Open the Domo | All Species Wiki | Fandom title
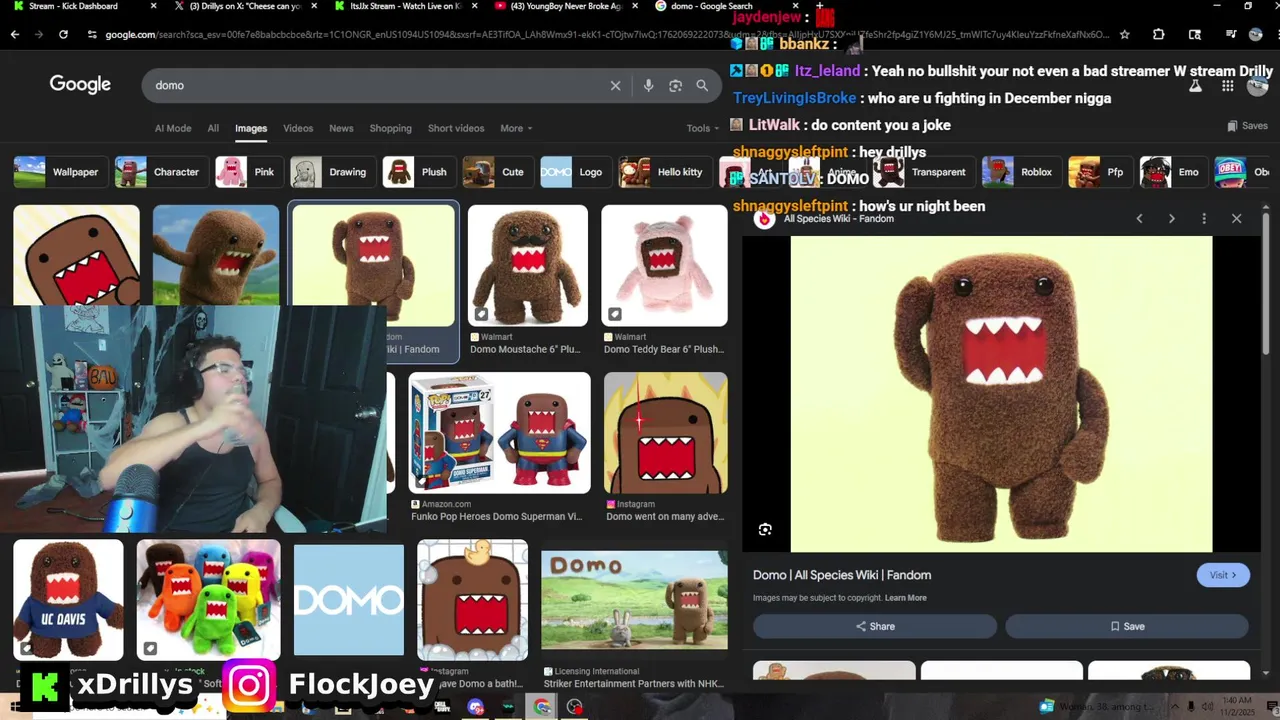This screenshot has width=1280, height=720. 842,575
